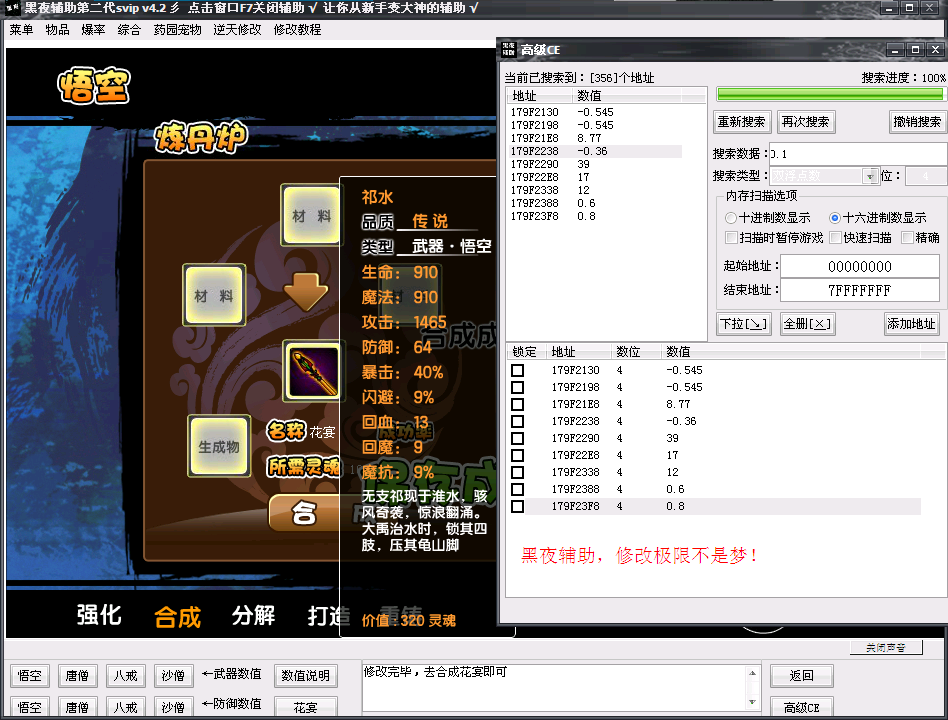Click the bottom 高级CE button
948x720 pixels.
click(802, 707)
